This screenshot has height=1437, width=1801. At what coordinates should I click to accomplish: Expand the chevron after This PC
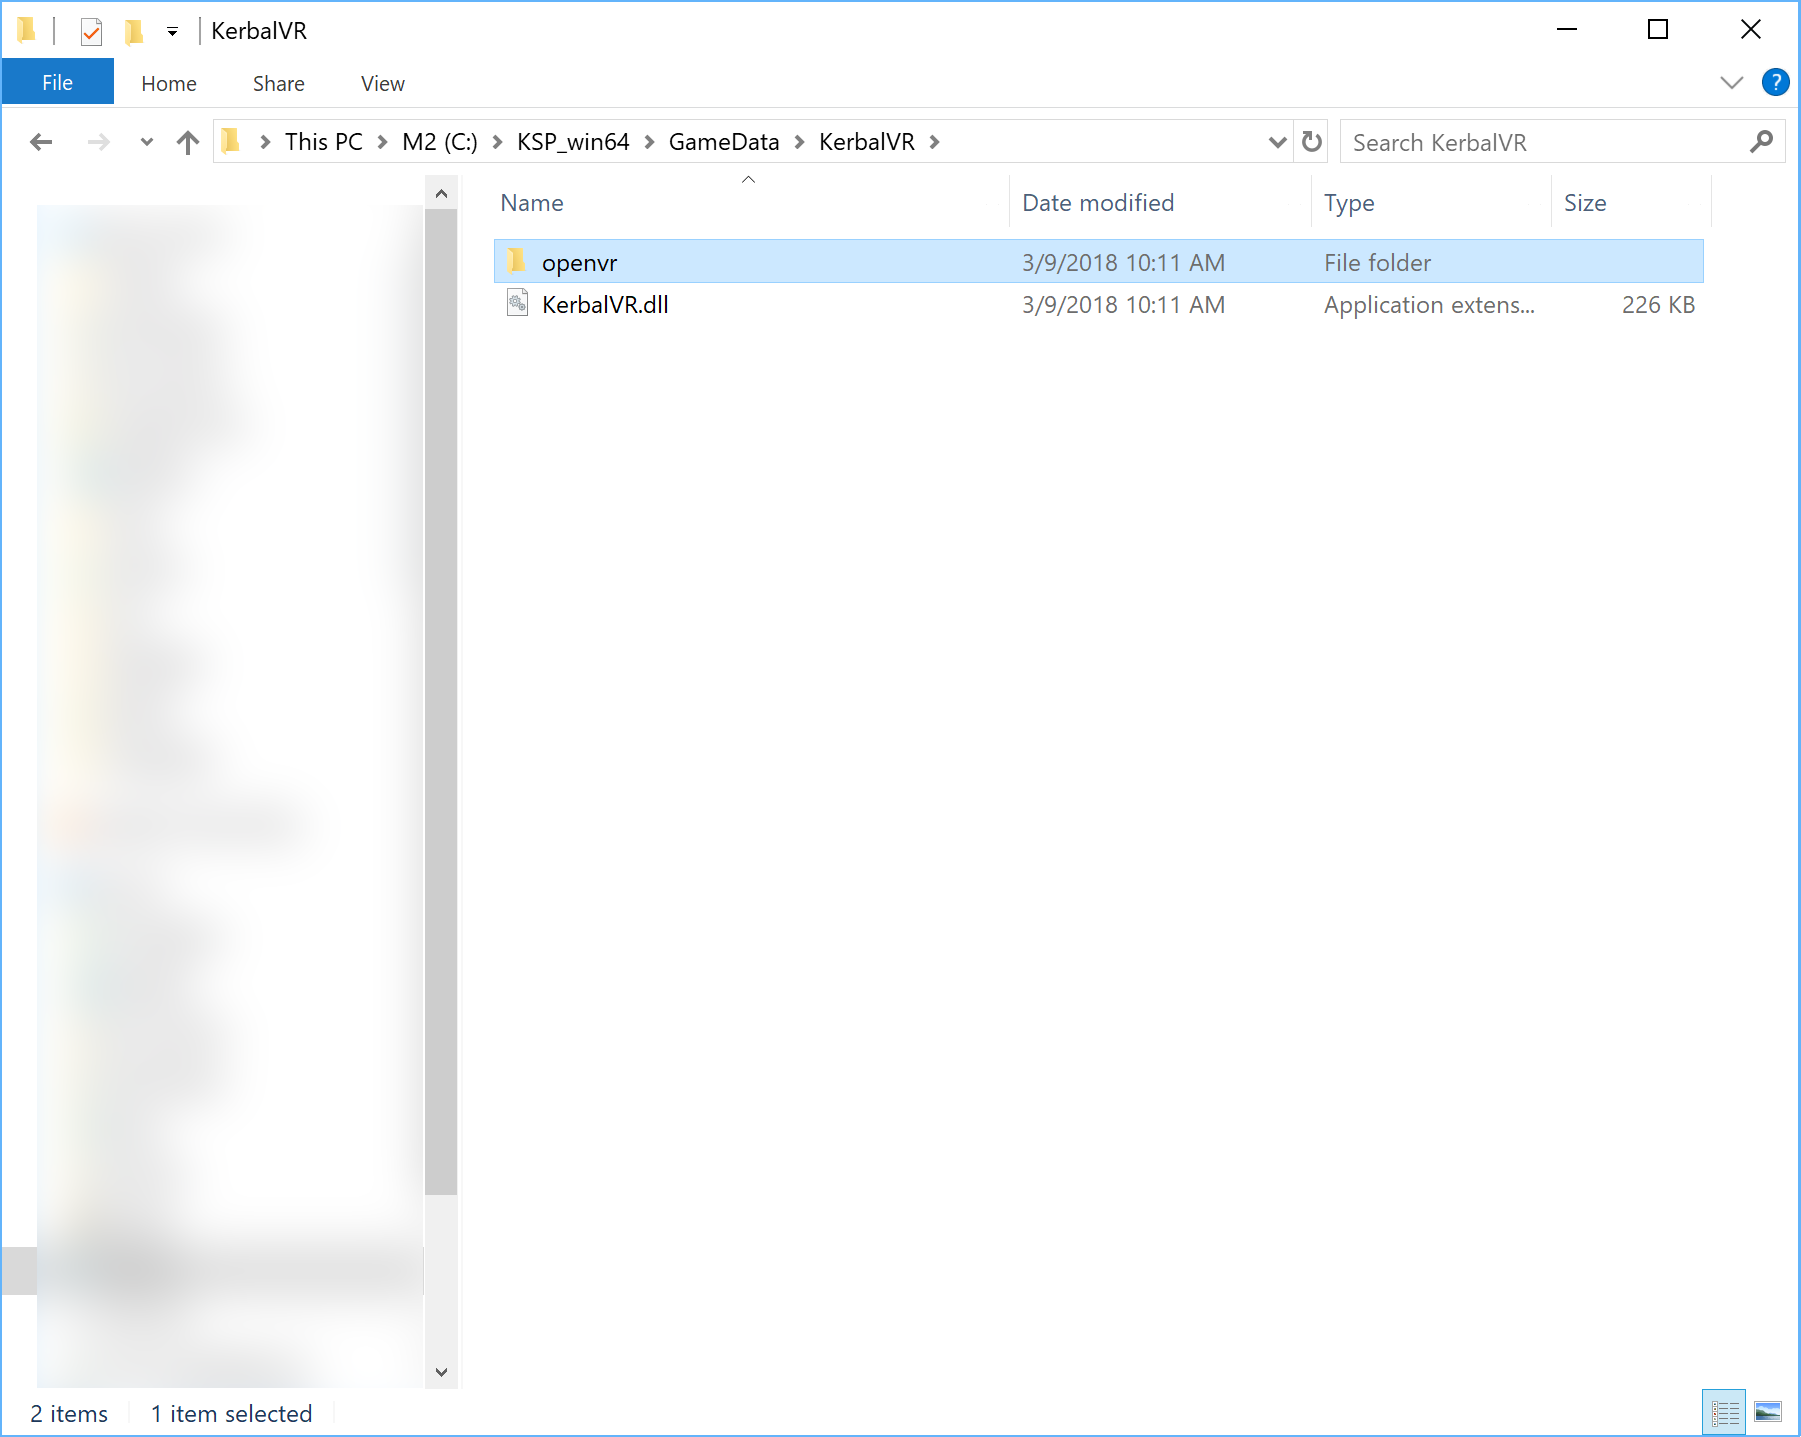point(382,142)
